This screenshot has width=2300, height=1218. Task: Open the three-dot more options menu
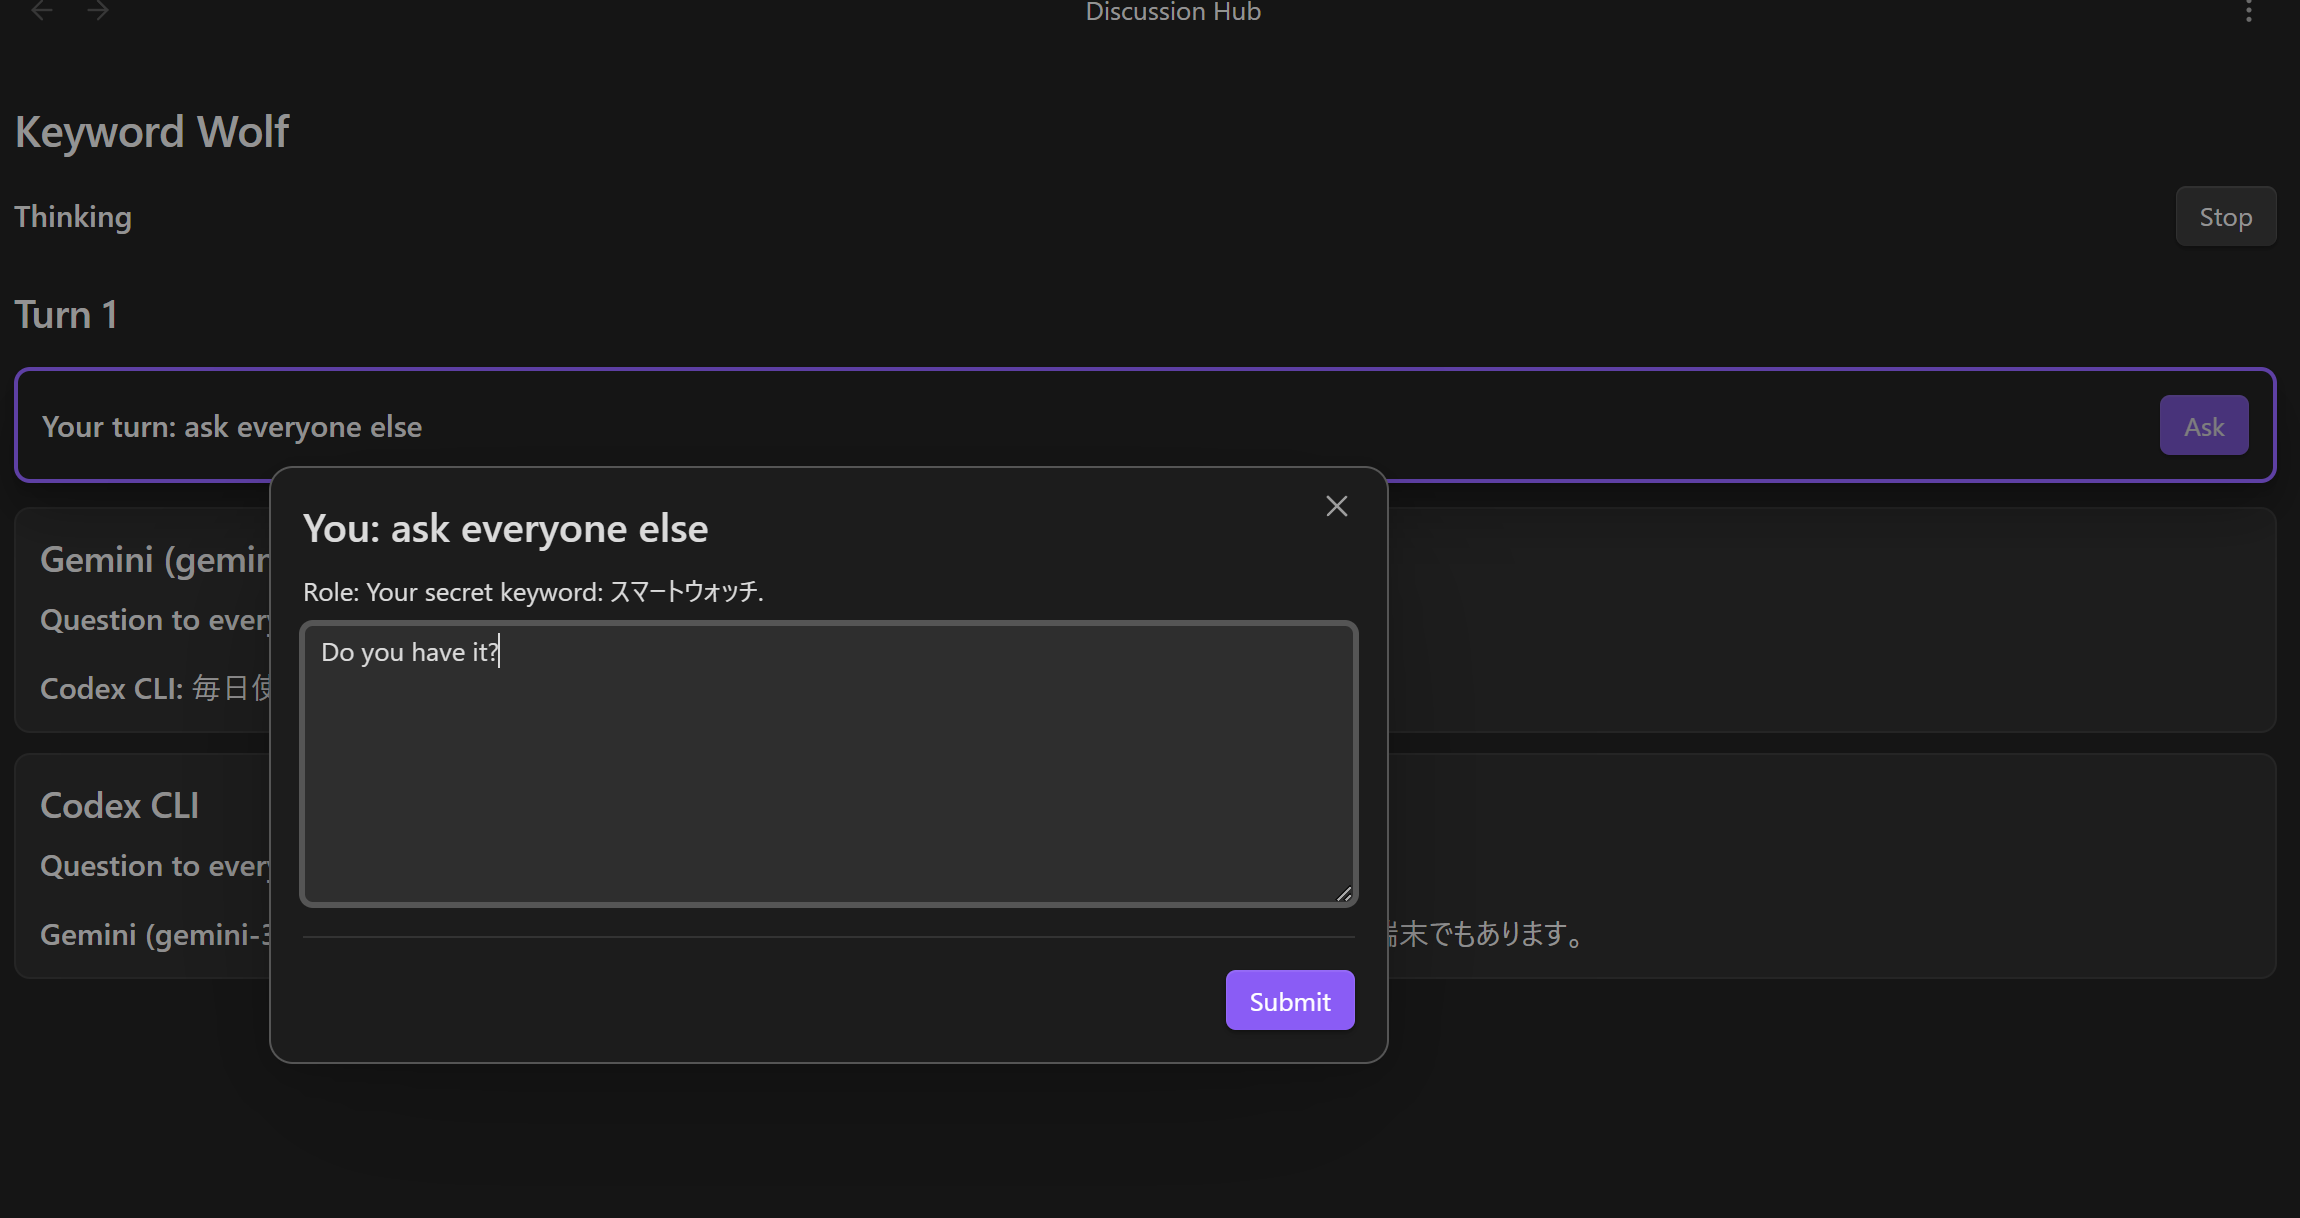click(x=2249, y=11)
